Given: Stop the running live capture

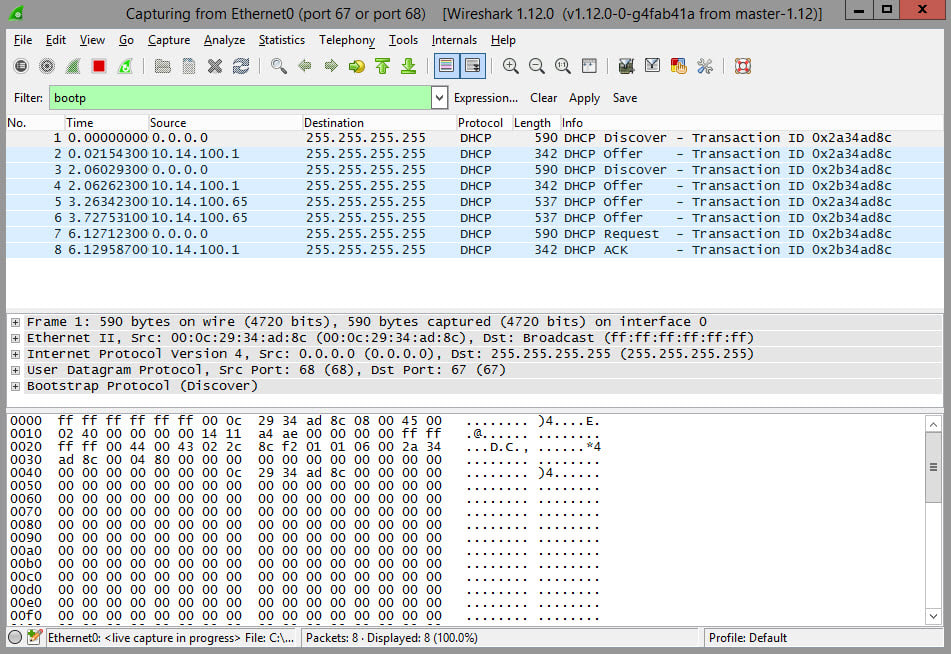Looking at the screenshot, I should (99, 66).
